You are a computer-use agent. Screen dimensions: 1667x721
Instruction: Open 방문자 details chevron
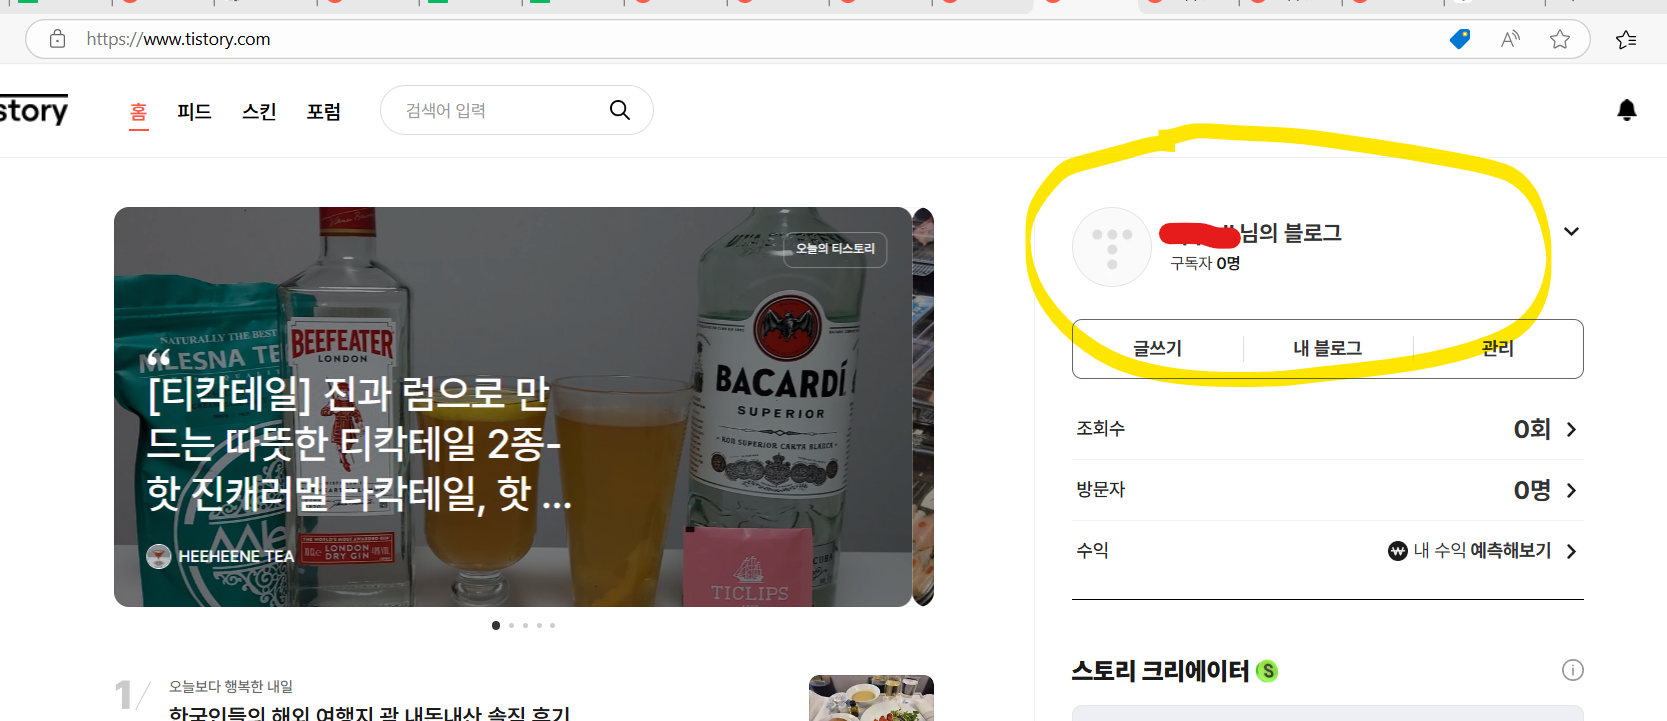click(1571, 490)
